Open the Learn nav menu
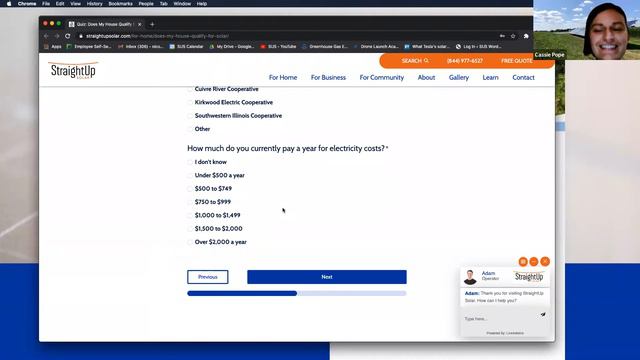 (x=490, y=78)
